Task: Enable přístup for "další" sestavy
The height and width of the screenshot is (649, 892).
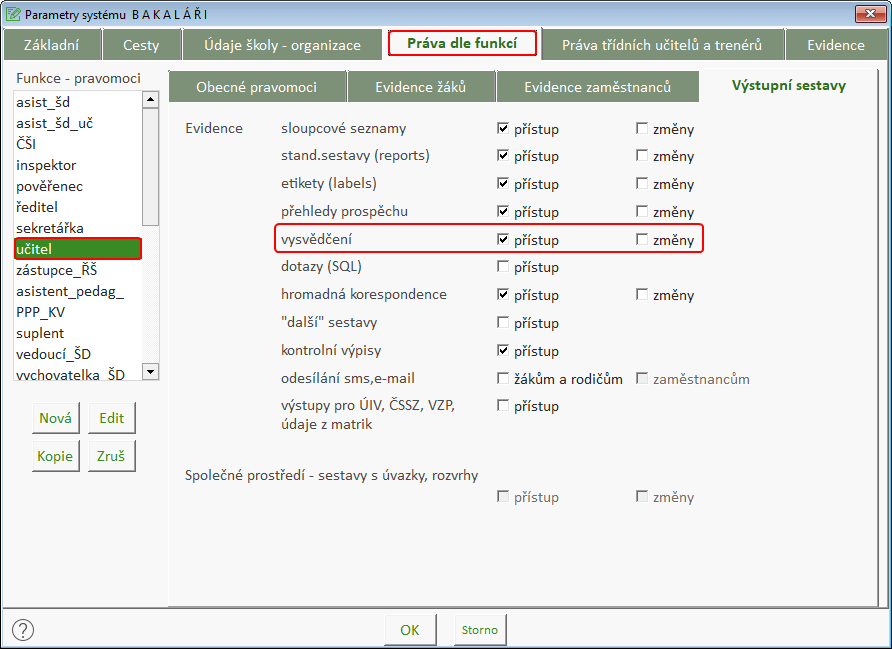Action: (x=503, y=323)
